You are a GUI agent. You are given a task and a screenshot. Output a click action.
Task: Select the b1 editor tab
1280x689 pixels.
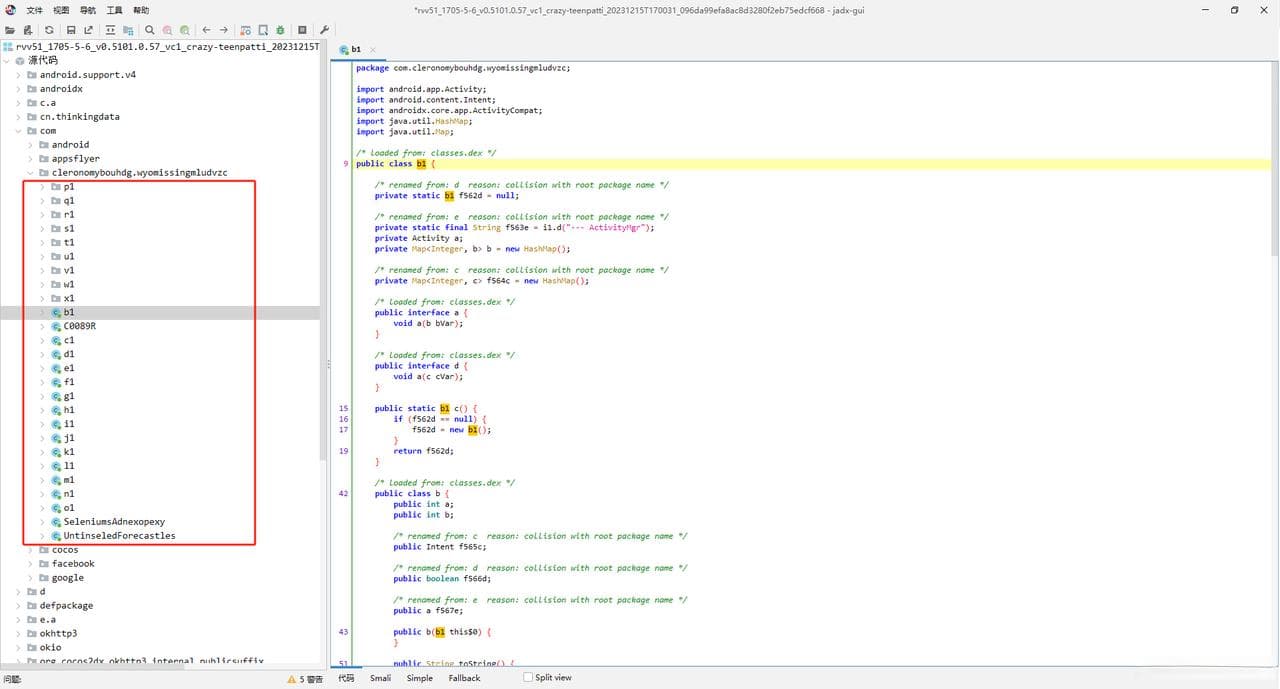tap(356, 49)
